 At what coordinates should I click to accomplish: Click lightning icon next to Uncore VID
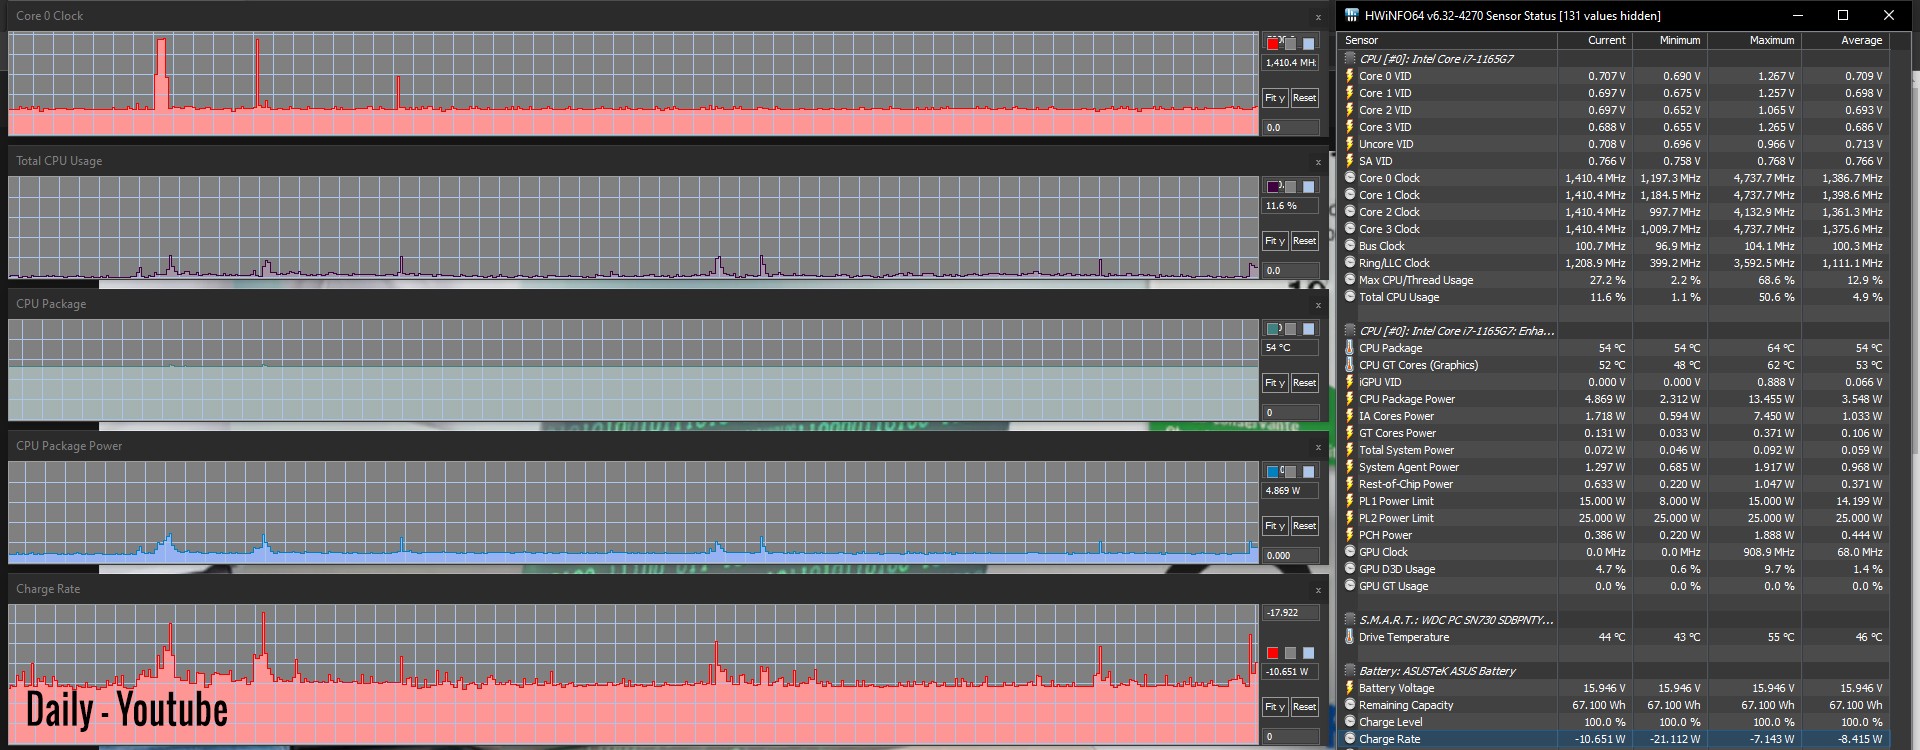coord(1350,144)
